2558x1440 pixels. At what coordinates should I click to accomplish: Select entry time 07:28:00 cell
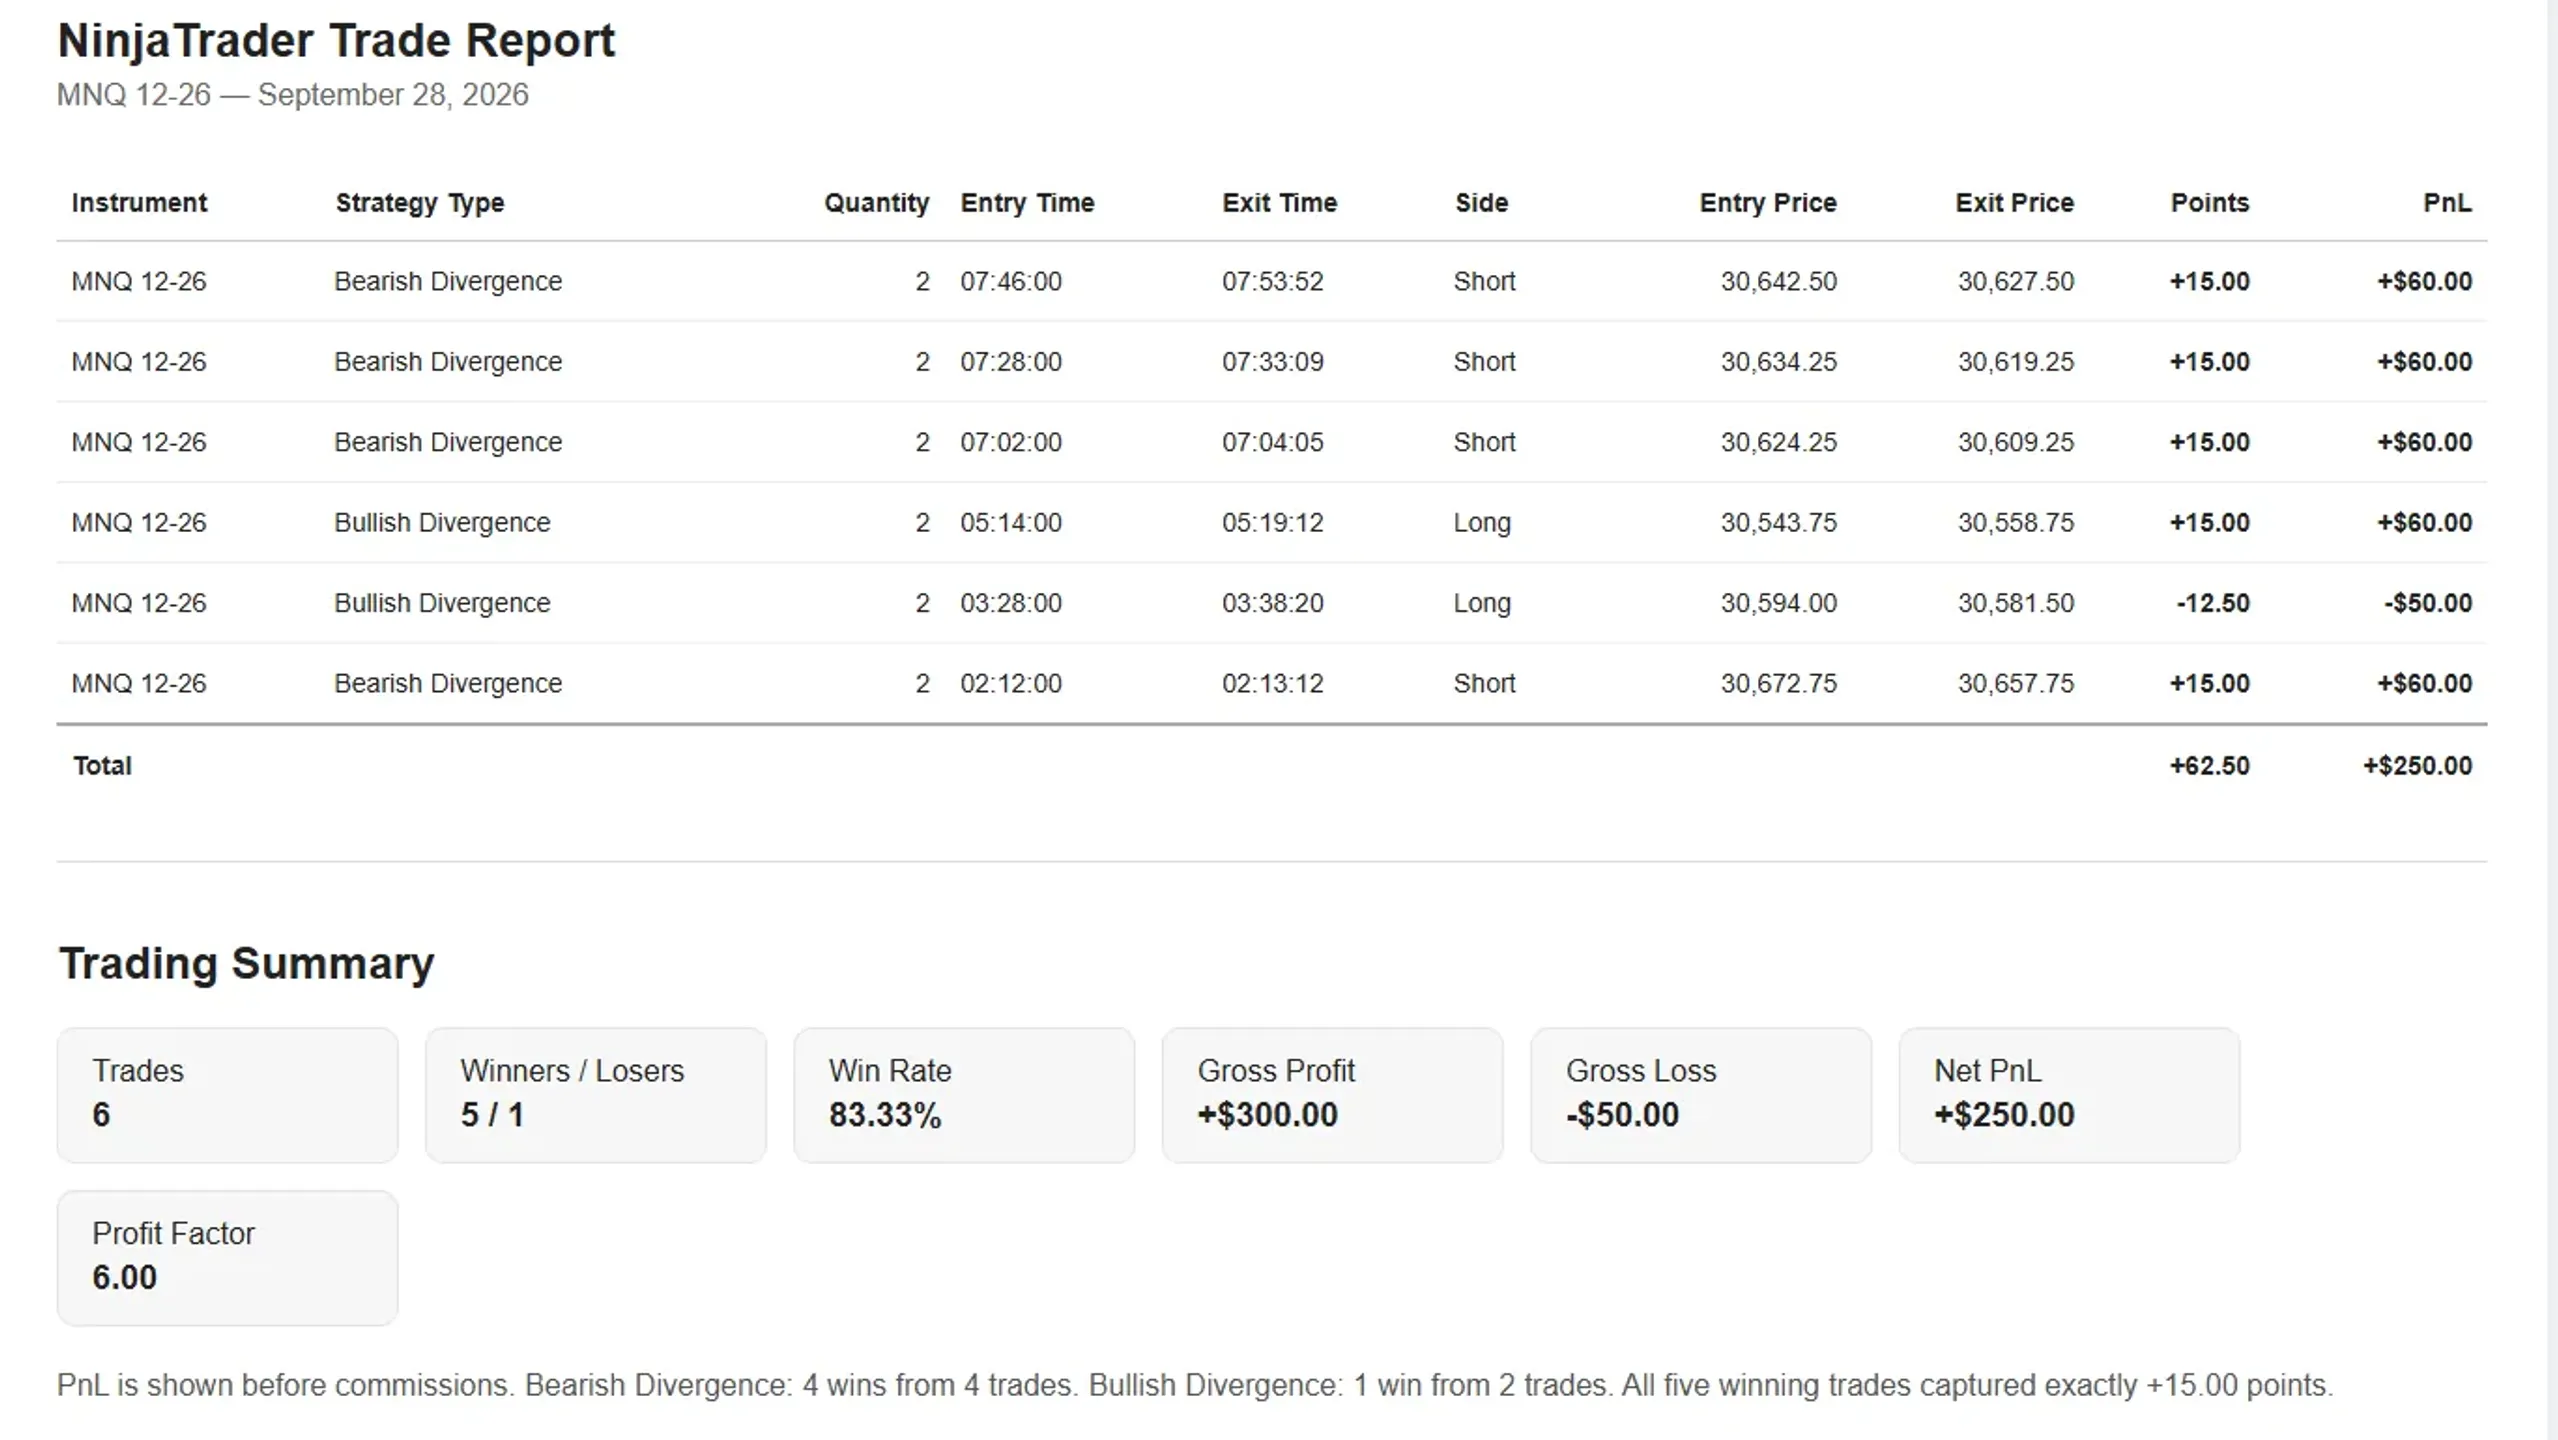1011,362
